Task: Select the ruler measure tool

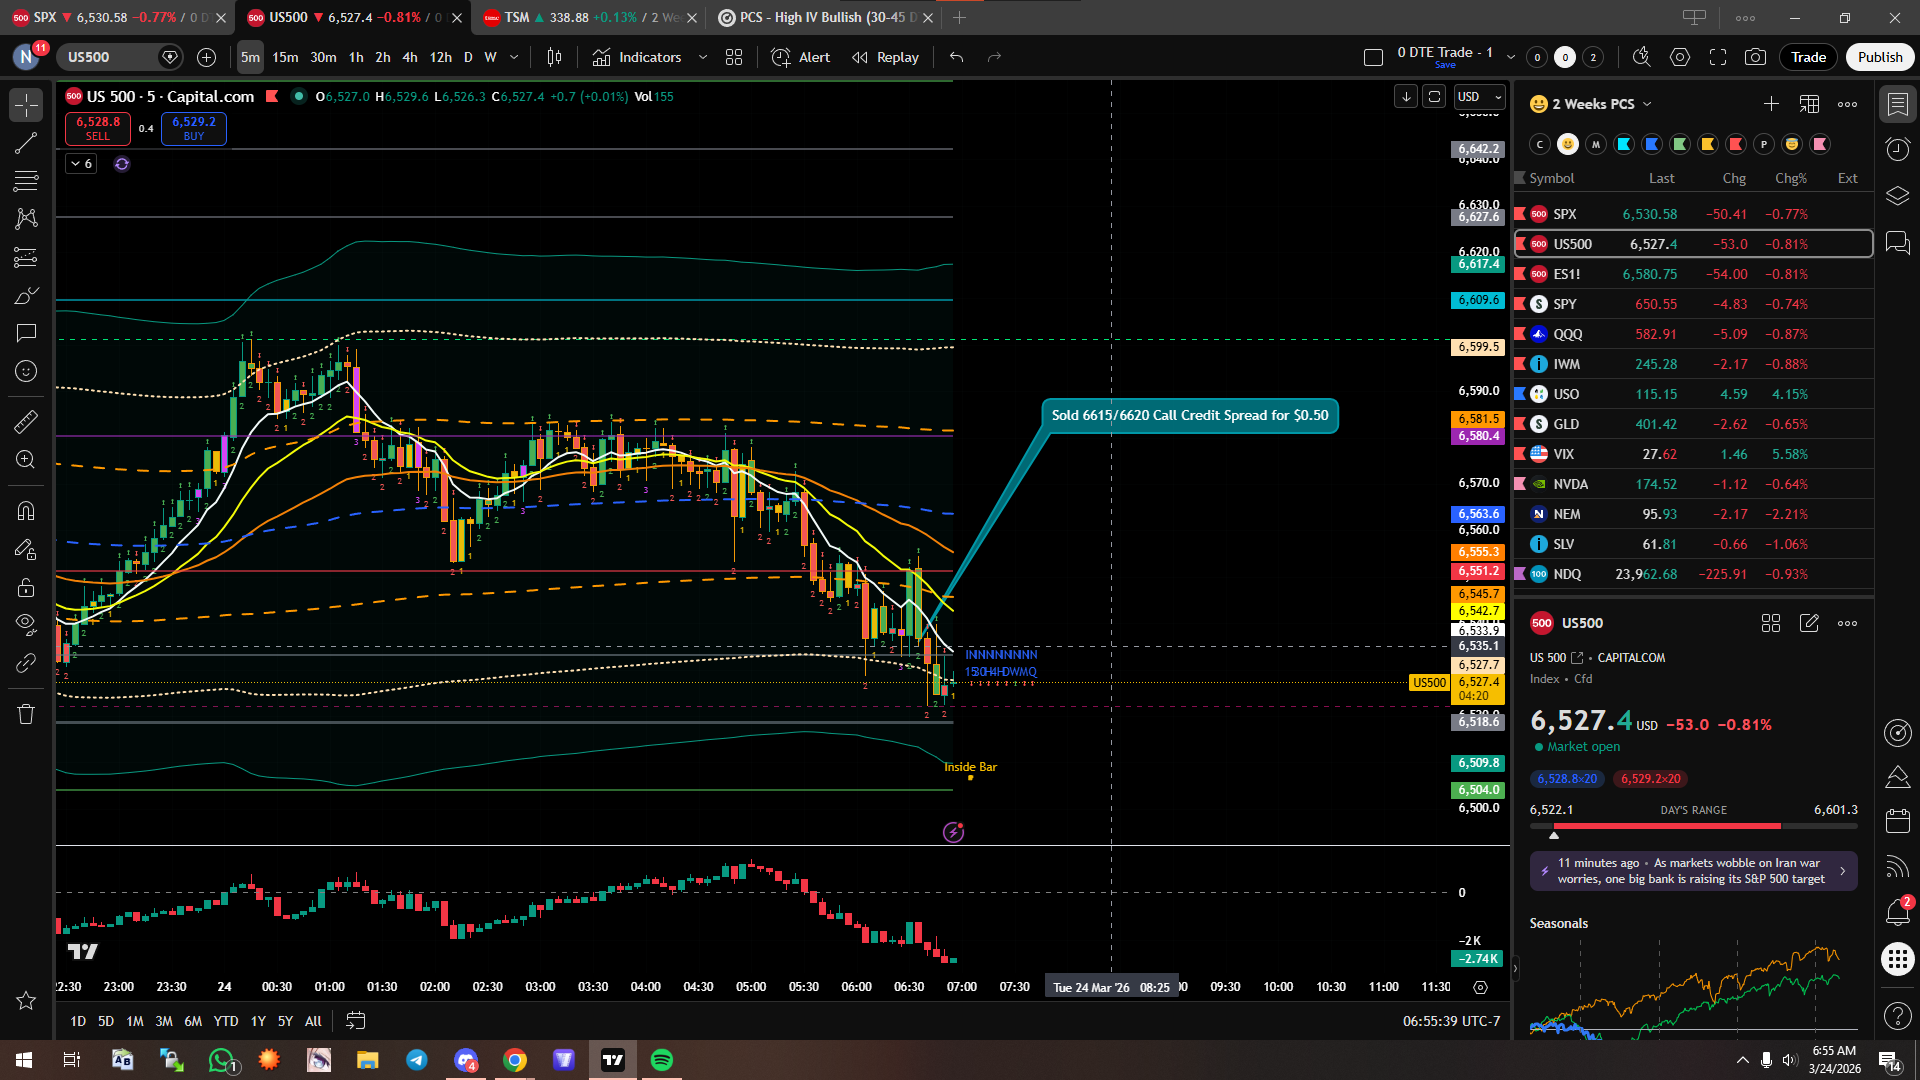Action: 26,422
